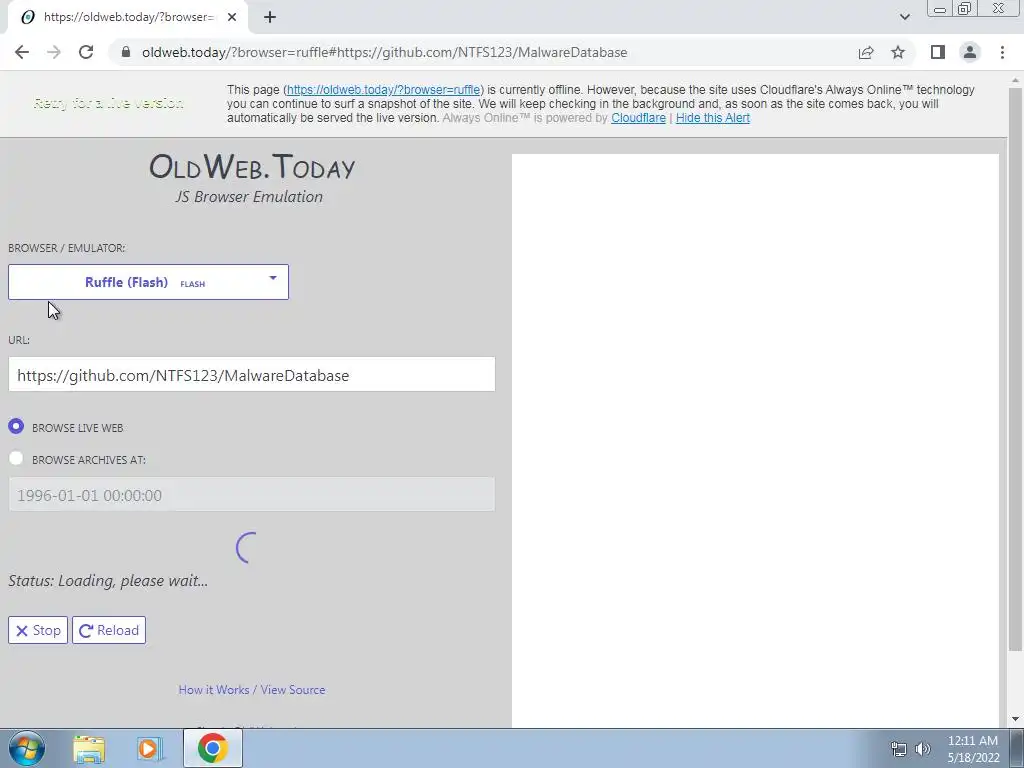
Task: Open the Ruffle (Flash) emulator dropdown
Action: (148, 282)
